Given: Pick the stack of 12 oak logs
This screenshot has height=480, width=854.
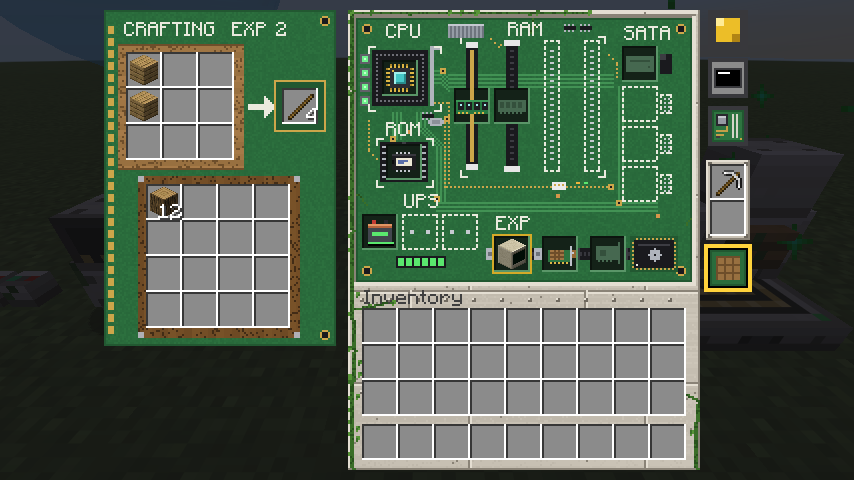Looking at the screenshot, I should [x=164, y=202].
